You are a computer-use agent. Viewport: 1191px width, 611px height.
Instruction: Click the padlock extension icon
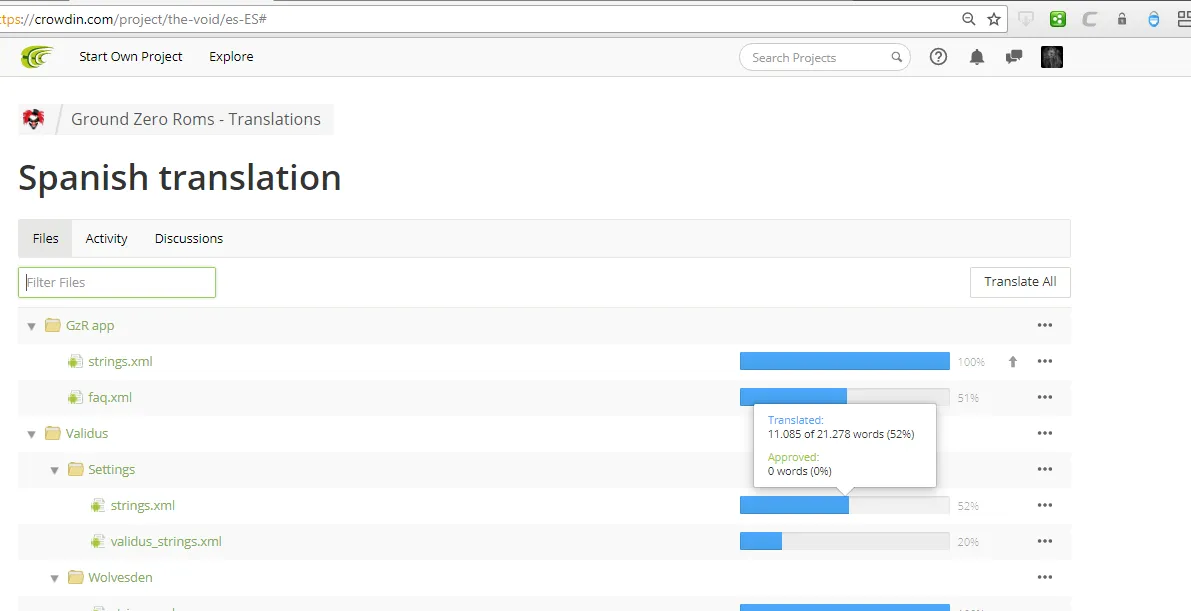[x=1121, y=20]
